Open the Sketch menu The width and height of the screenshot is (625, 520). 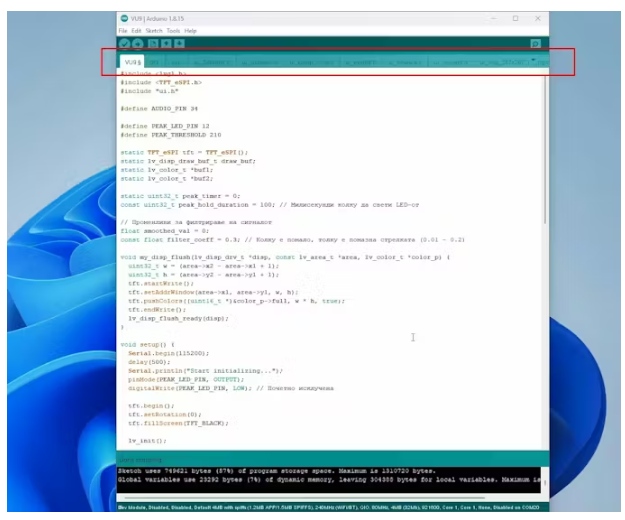coord(155,31)
